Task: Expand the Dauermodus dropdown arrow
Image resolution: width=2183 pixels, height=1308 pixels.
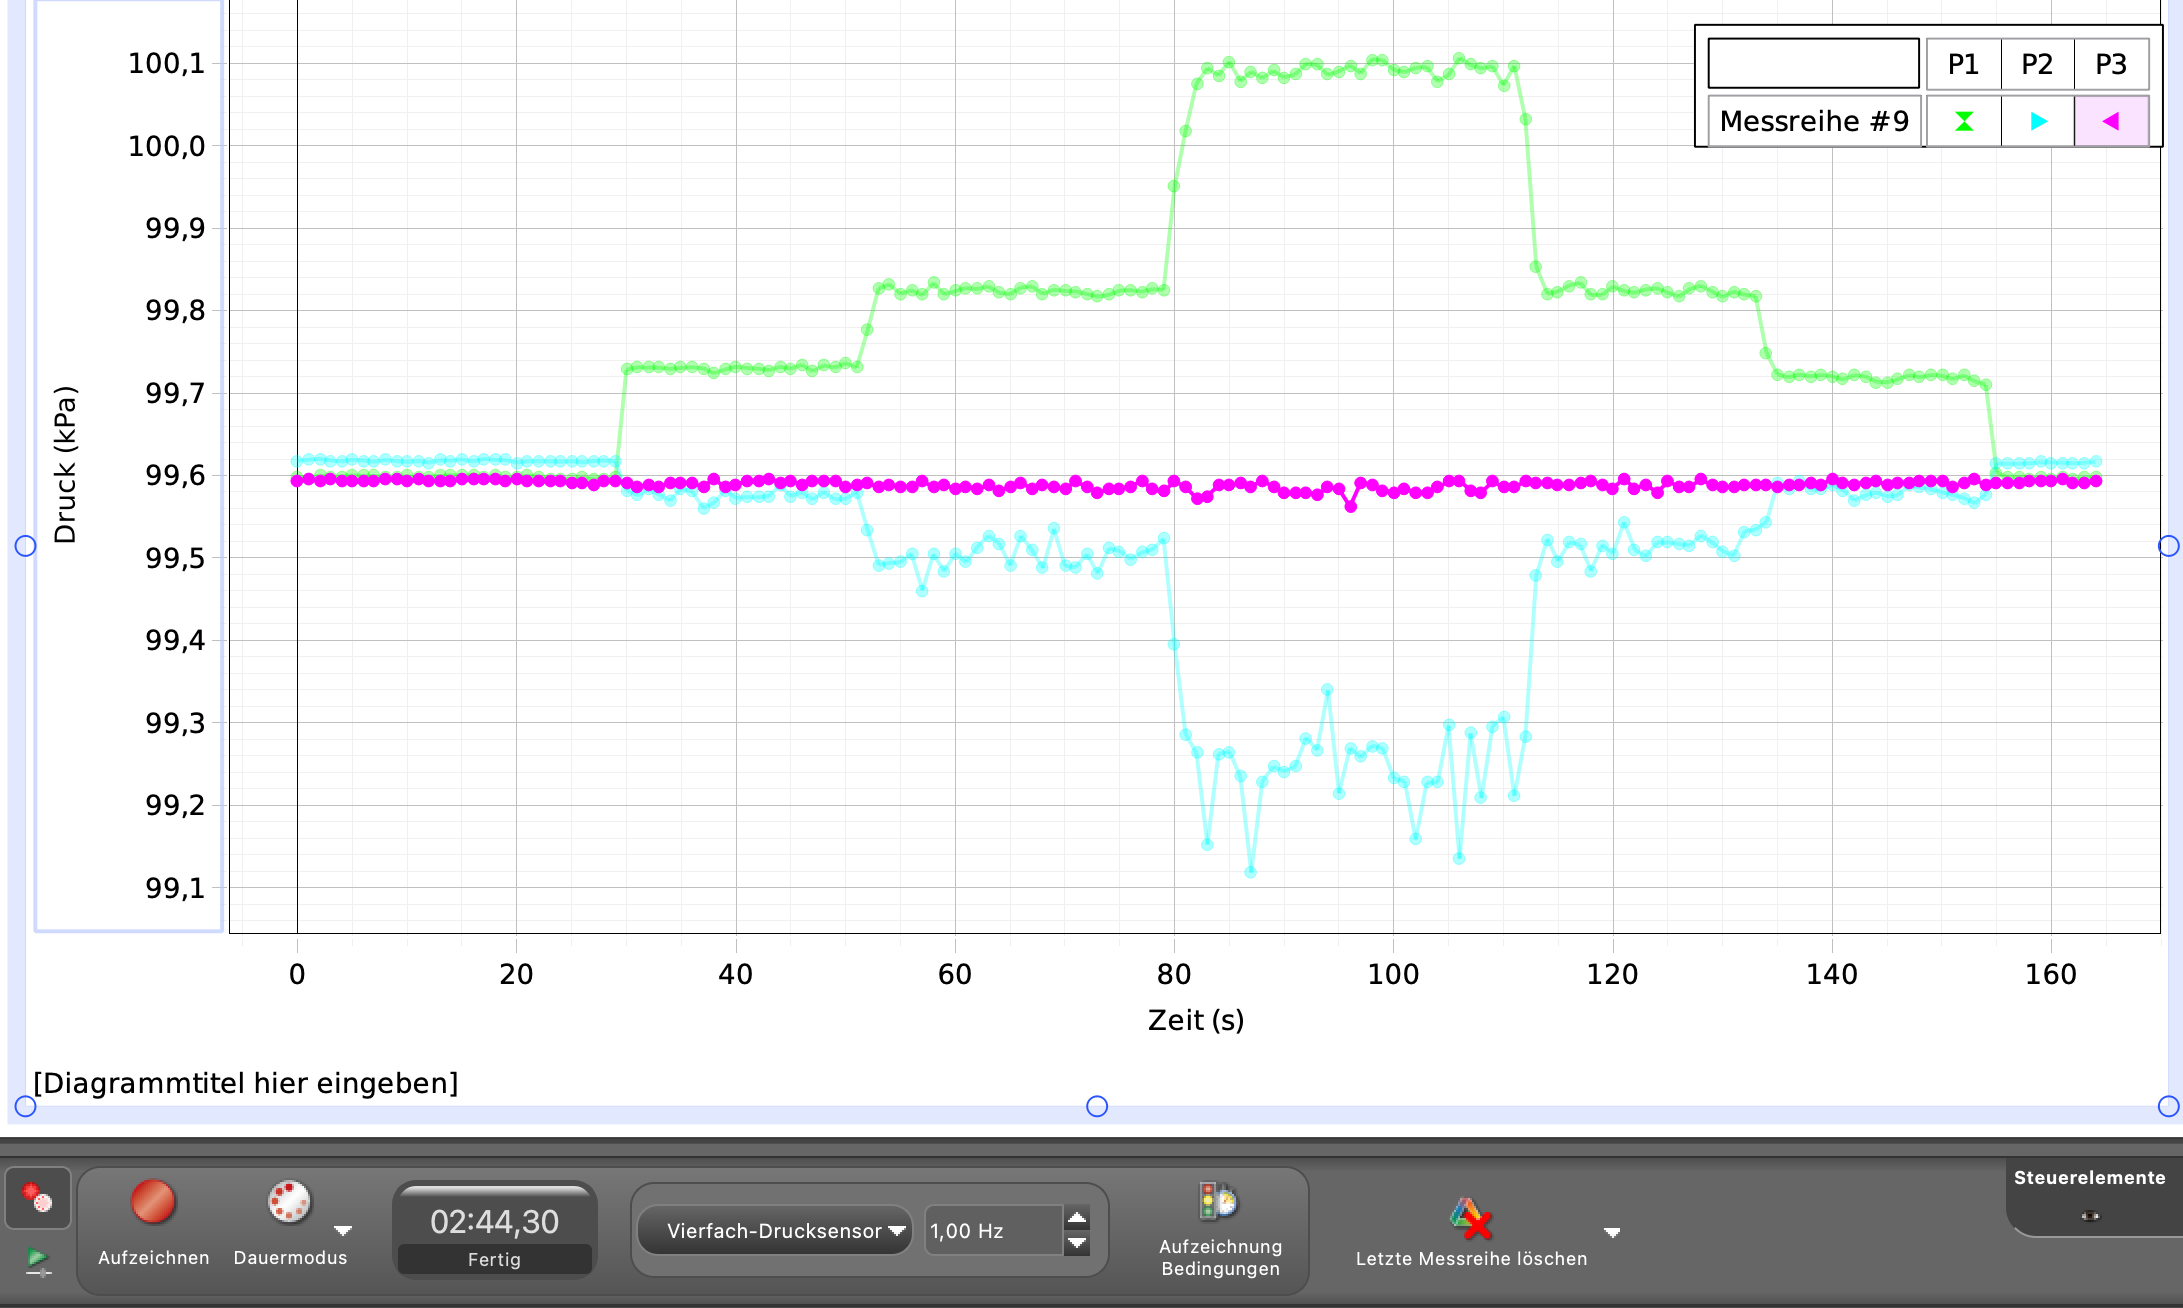Action: pos(343,1230)
